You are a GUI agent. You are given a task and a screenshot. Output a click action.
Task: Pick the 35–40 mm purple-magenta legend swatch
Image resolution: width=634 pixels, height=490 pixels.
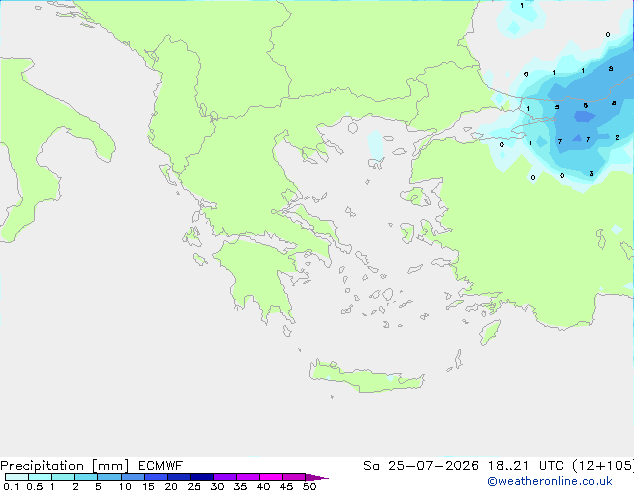[248, 477]
